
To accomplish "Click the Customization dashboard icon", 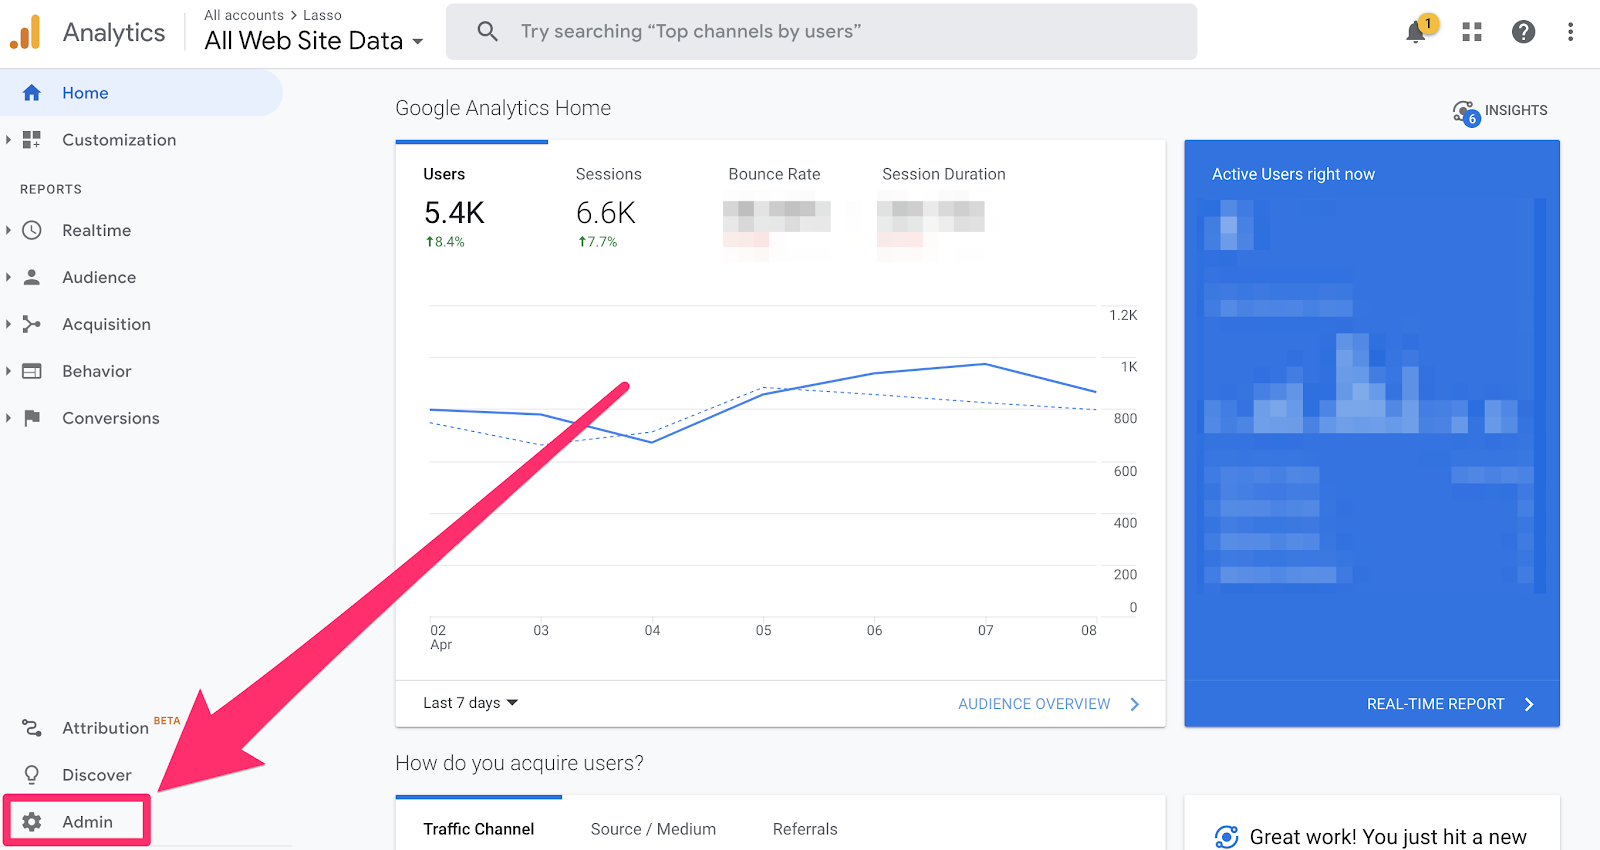I will pos(32,140).
